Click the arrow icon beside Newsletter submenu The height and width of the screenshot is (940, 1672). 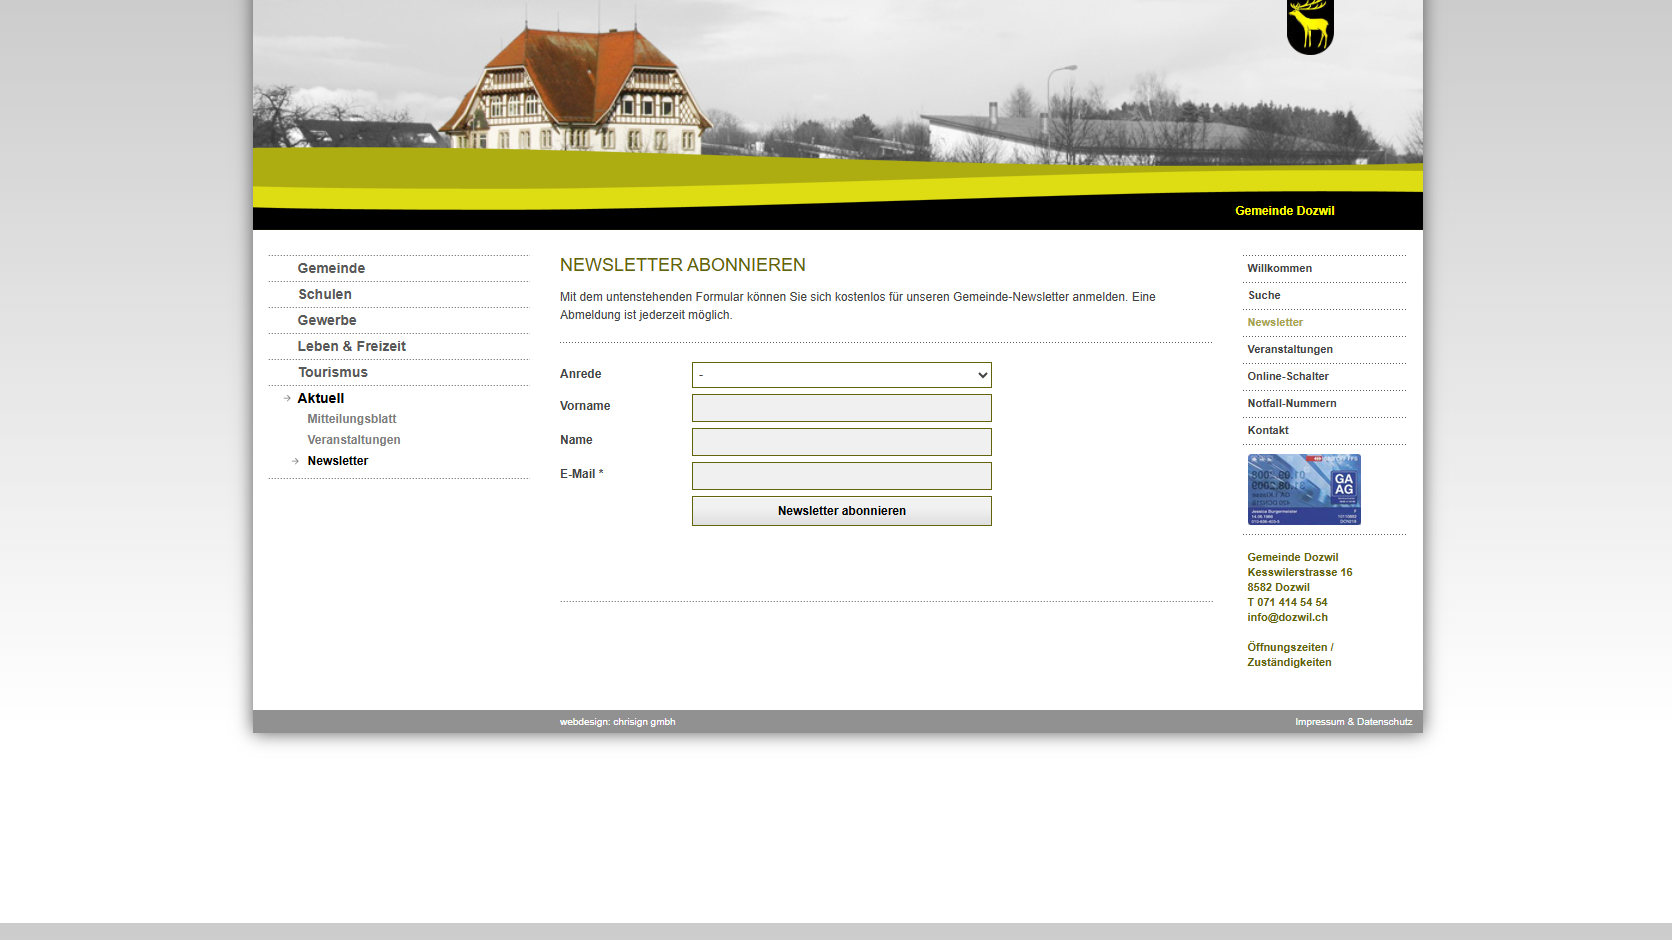[x=295, y=461]
